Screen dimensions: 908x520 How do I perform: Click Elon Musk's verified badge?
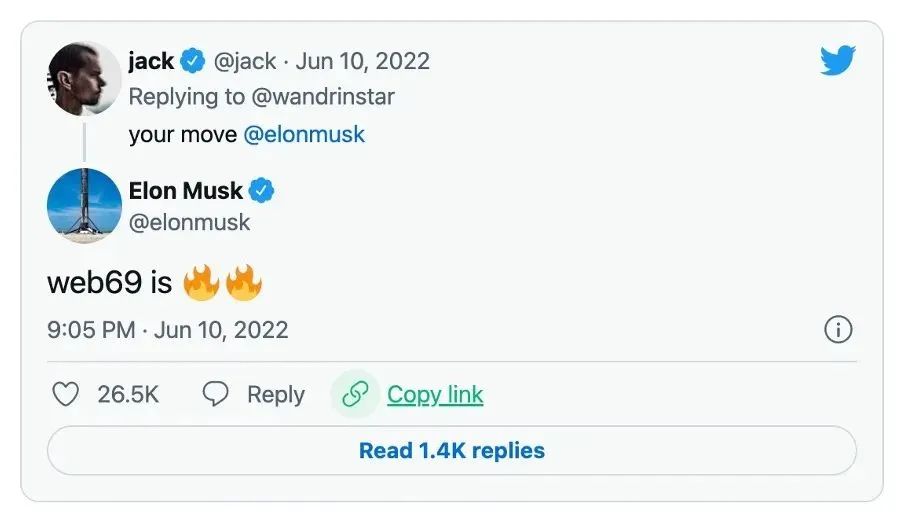[262, 190]
